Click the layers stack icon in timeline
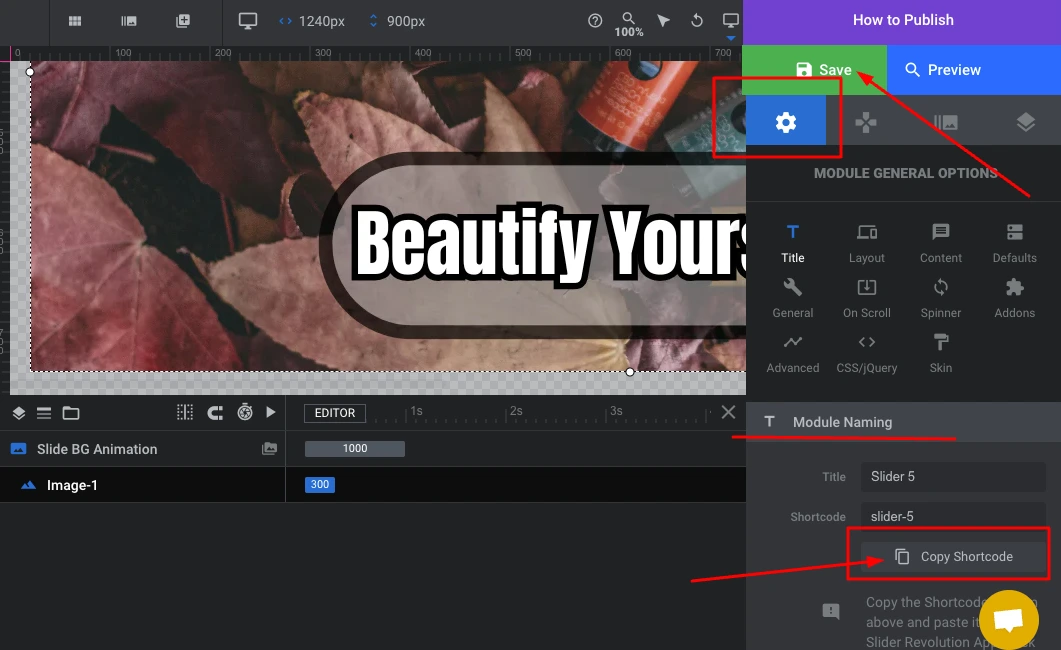The height and width of the screenshot is (650, 1061). pyautogui.click(x=19, y=413)
